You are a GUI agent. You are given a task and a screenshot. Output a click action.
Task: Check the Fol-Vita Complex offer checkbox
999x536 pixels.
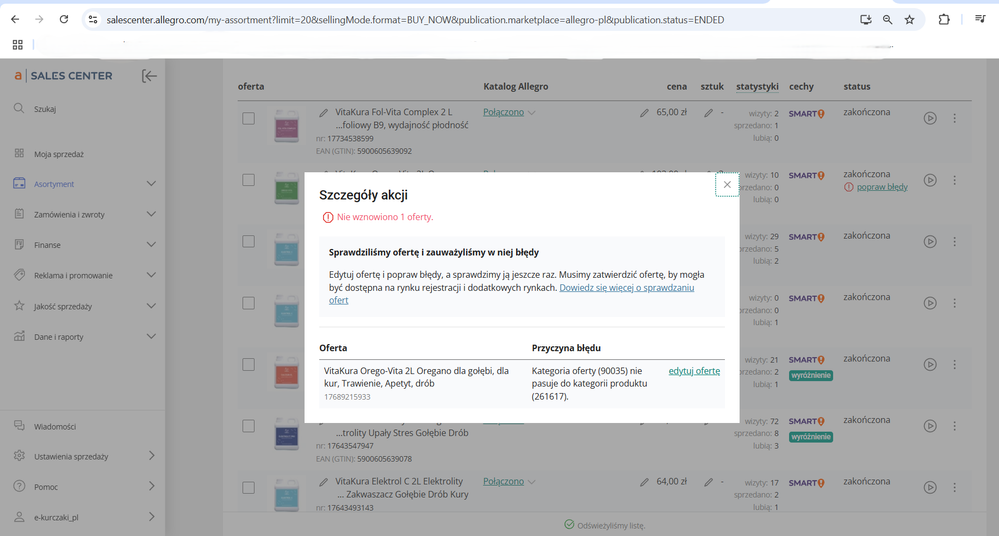click(x=248, y=118)
